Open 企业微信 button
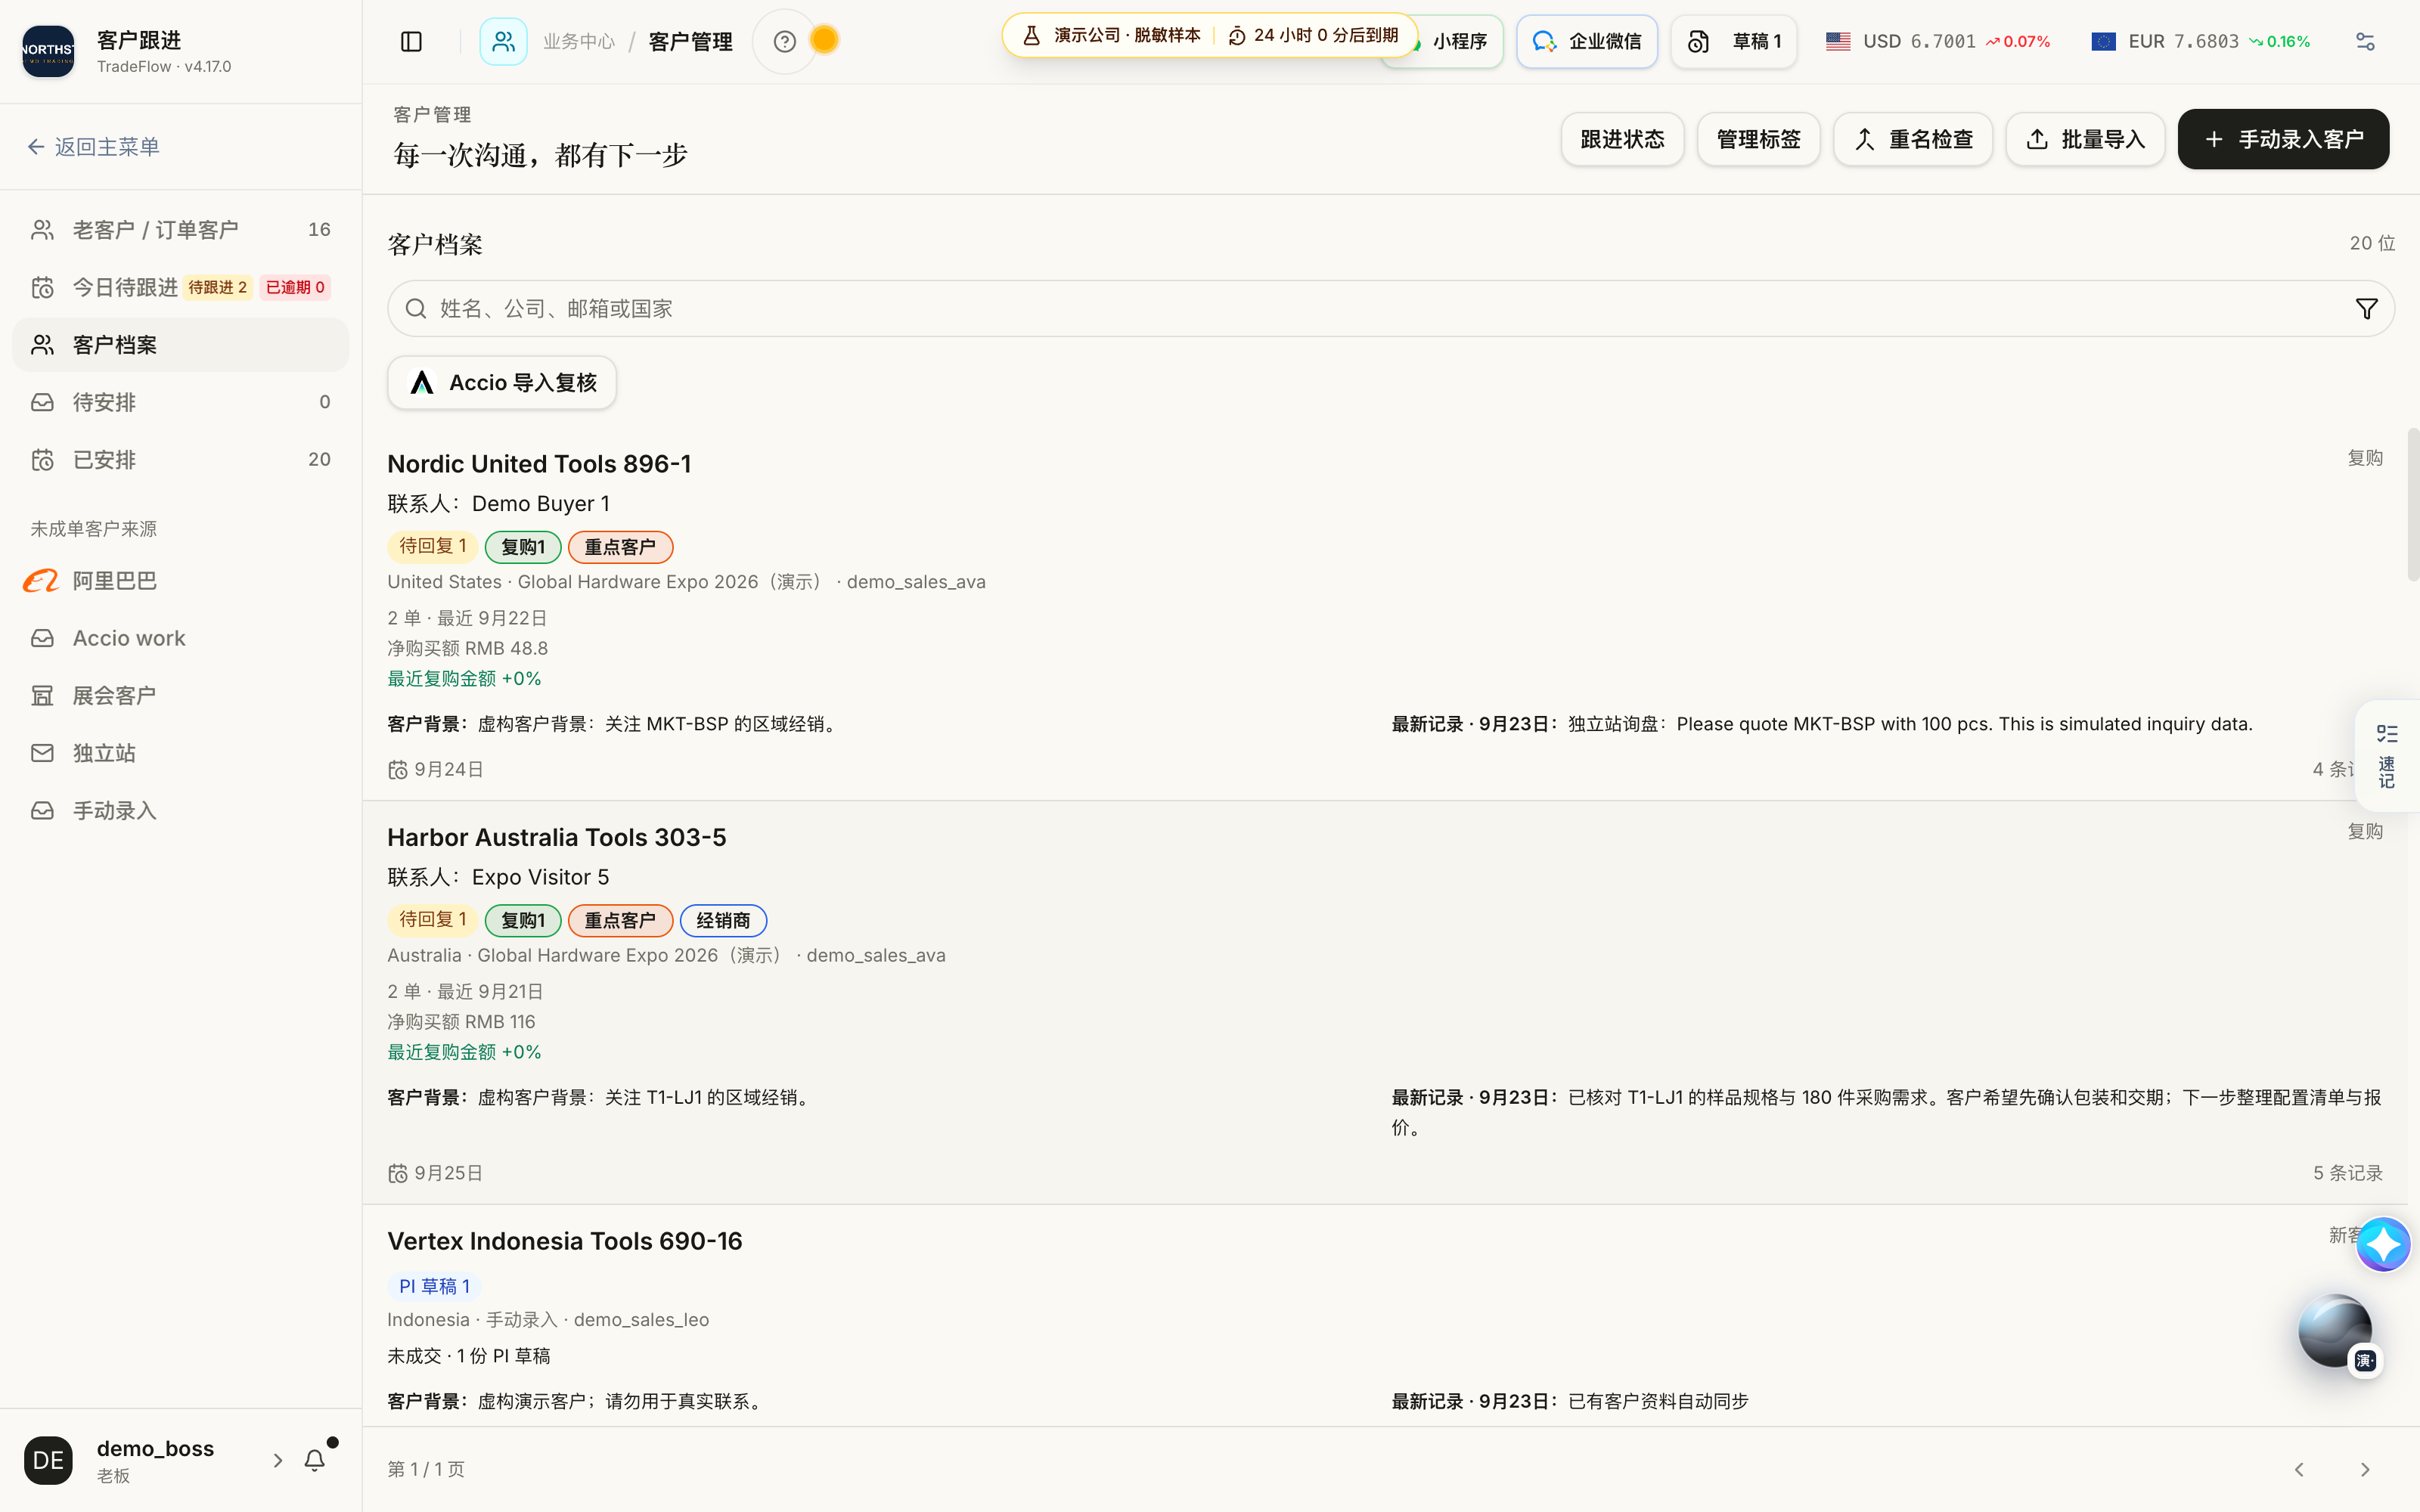The width and height of the screenshot is (2420, 1512). coord(1586,42)
